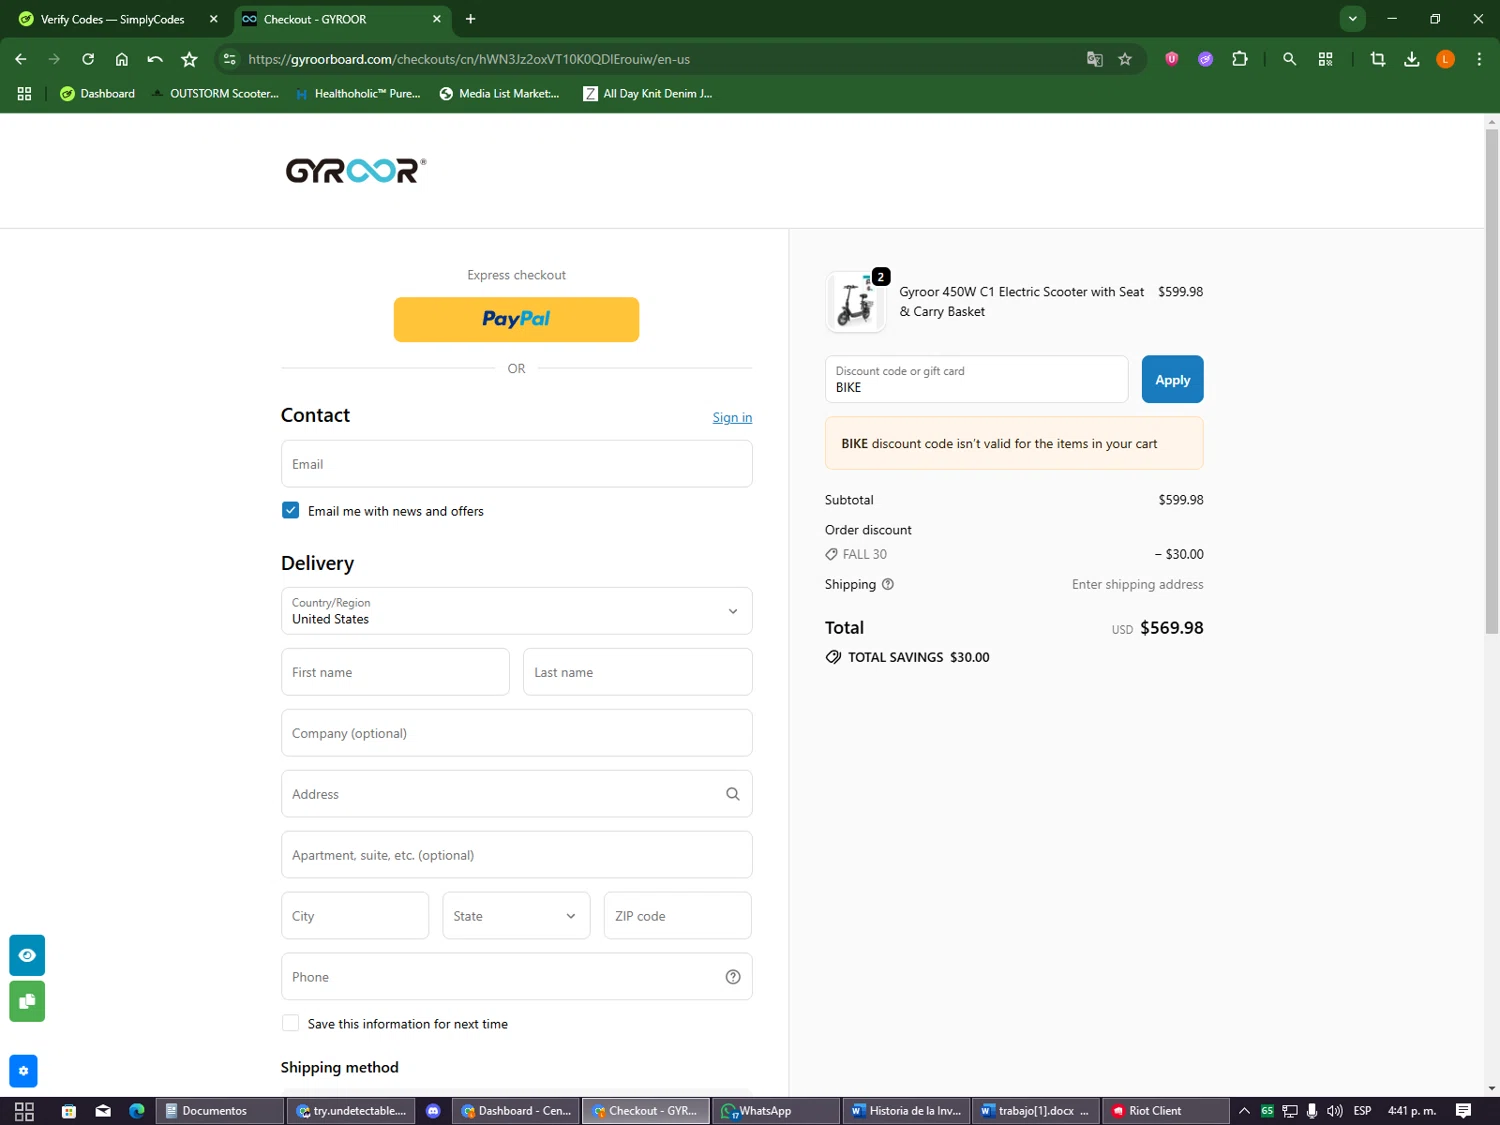Viewport: 1500px width, 1125px height.
Task: Select the Checkout - GYROOR tab
Action: [342, 19]
